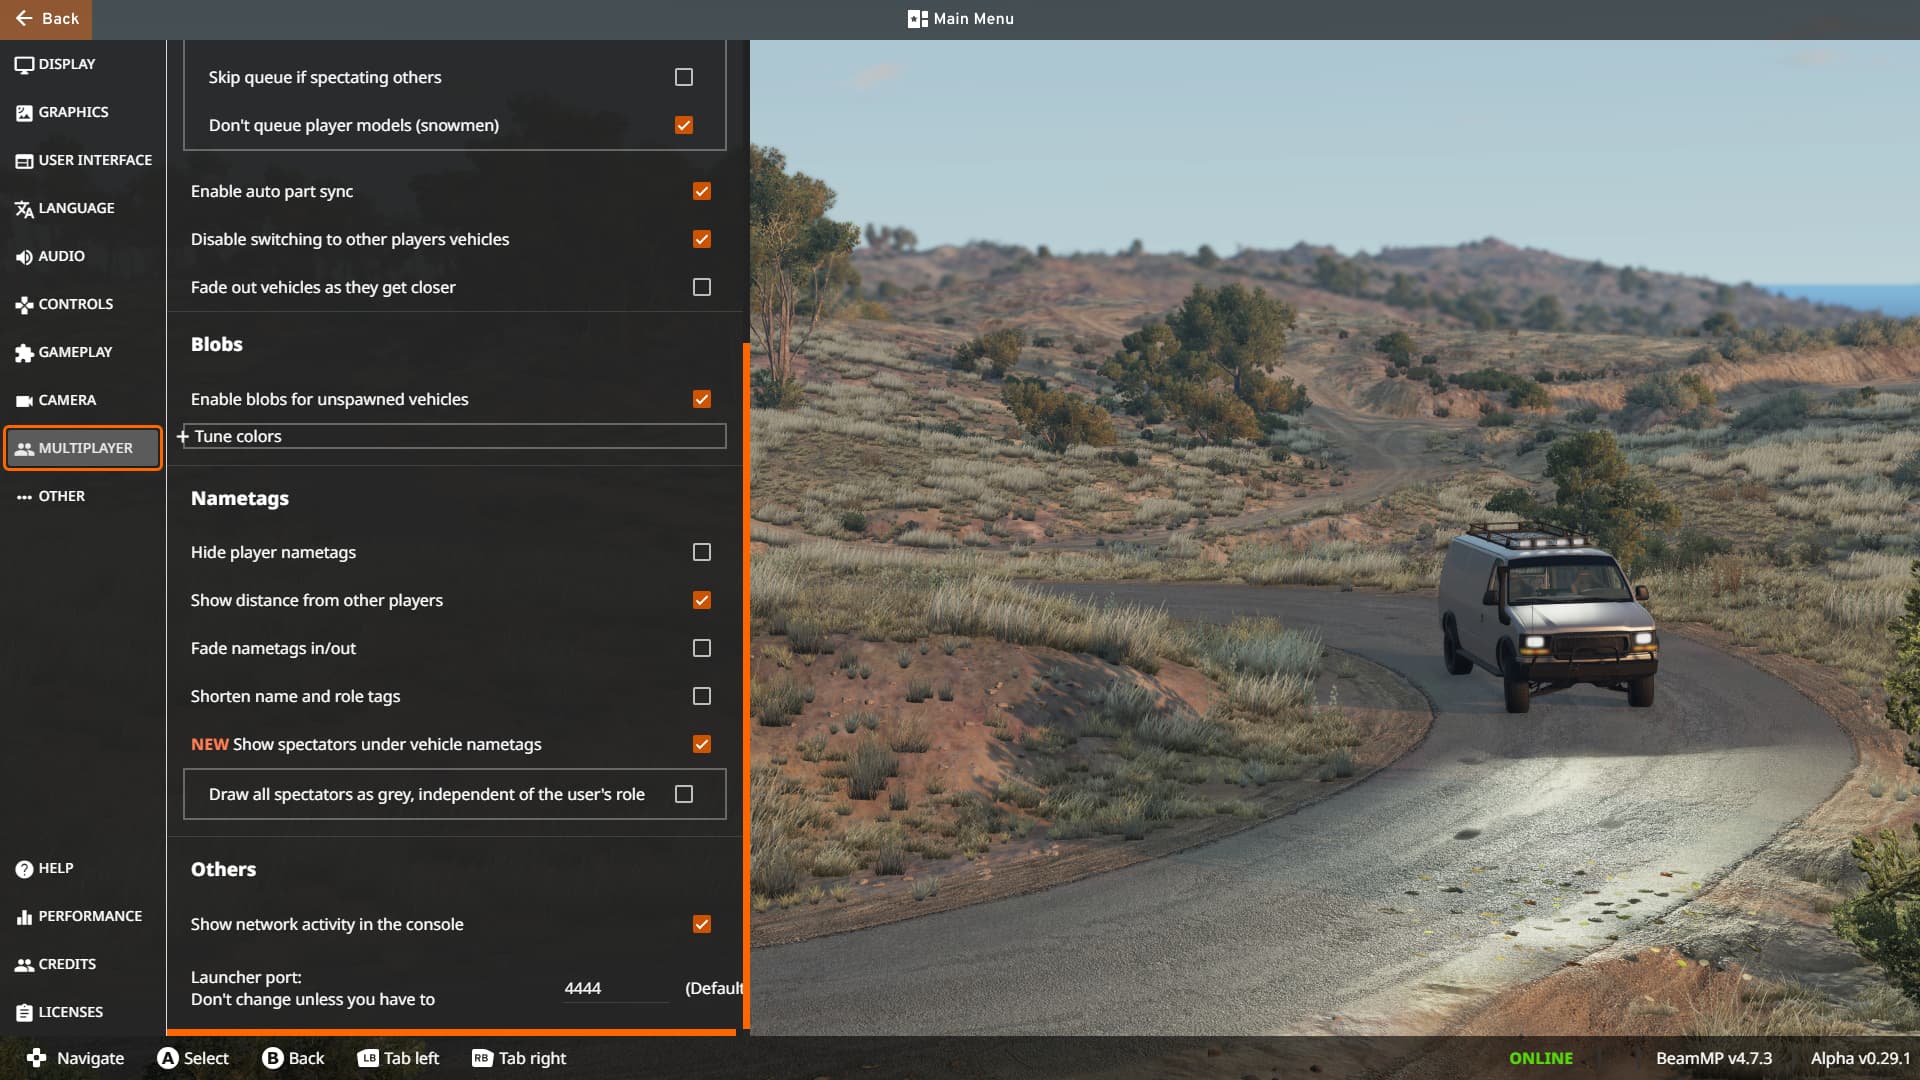
Task: Click the Back arrow icon
Action: click(x=24, y=18)
